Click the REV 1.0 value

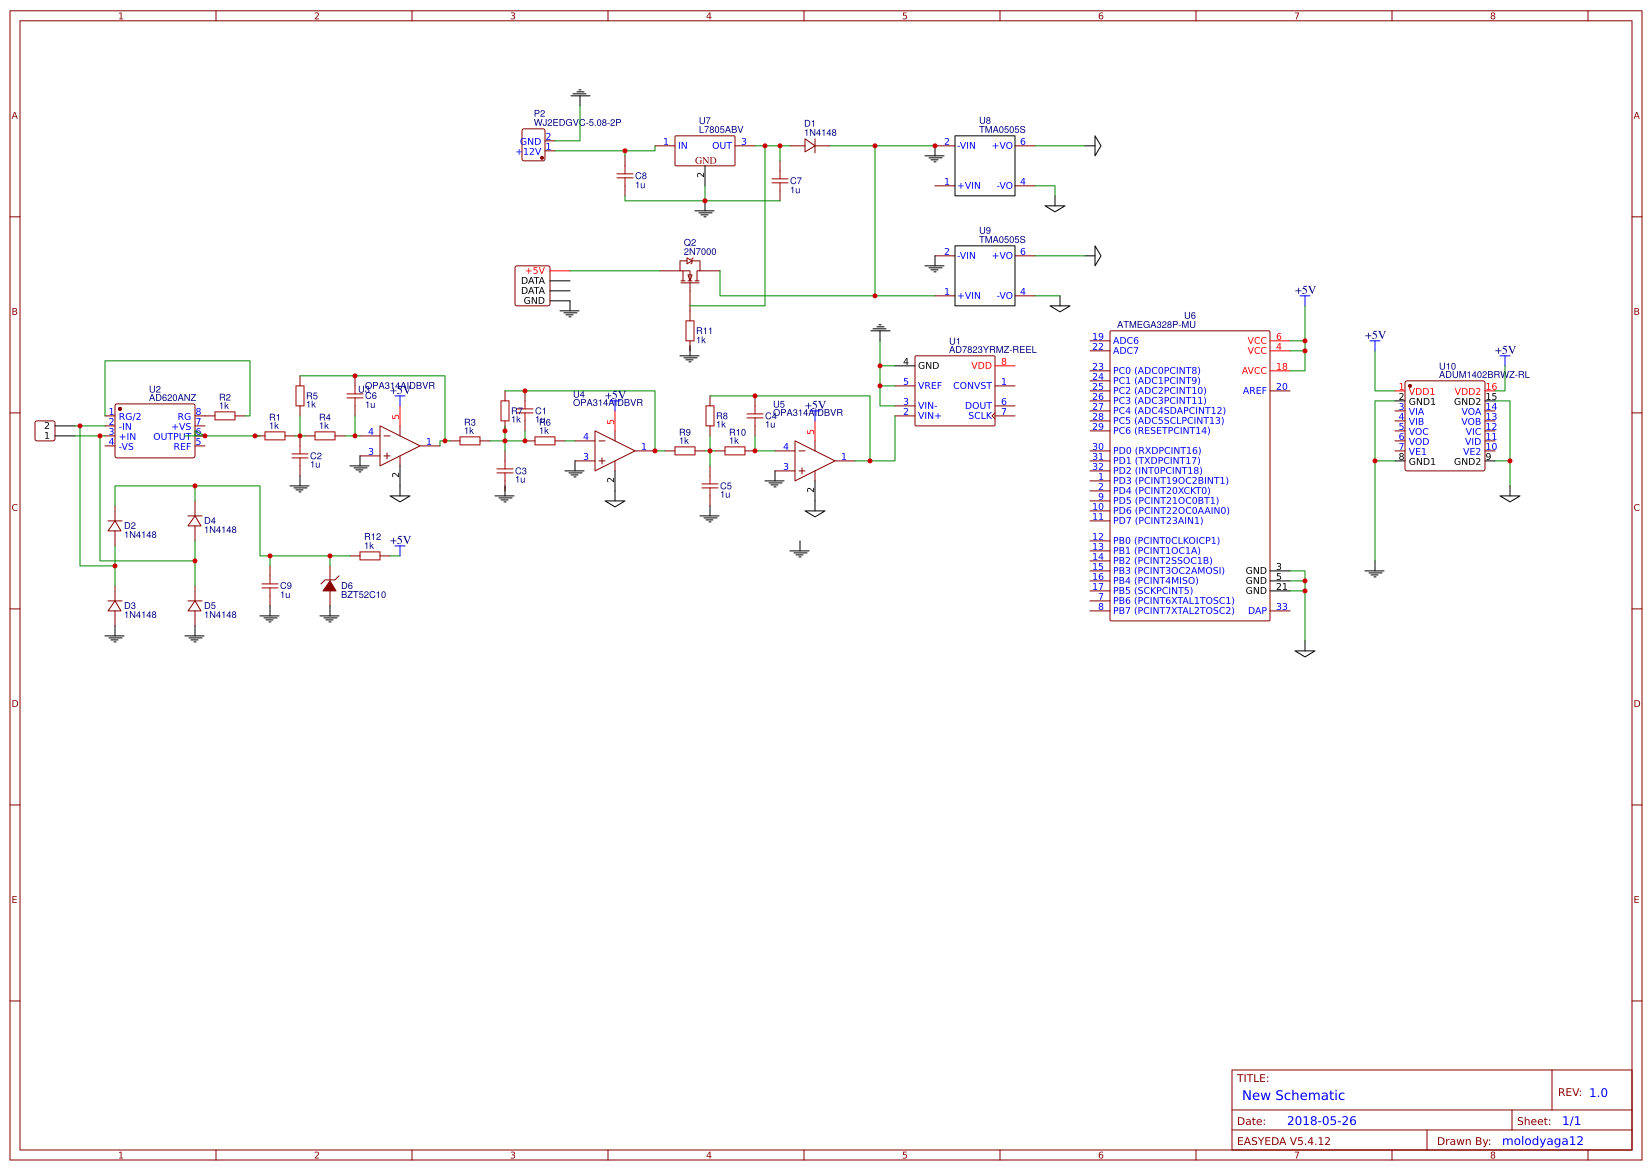[x=1598, y=1093]
